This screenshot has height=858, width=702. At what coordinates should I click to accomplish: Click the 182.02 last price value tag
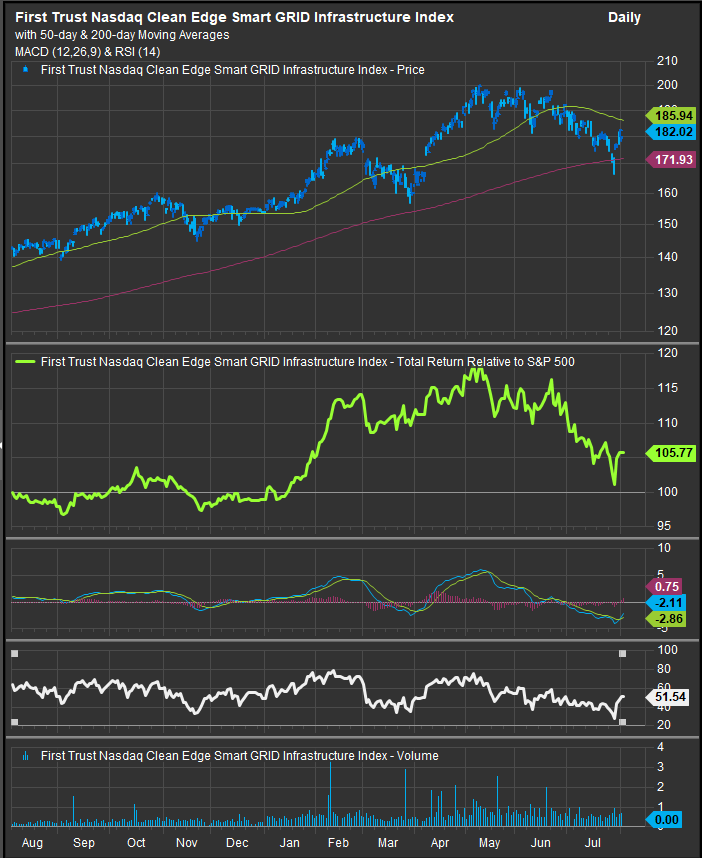[670, 132]
